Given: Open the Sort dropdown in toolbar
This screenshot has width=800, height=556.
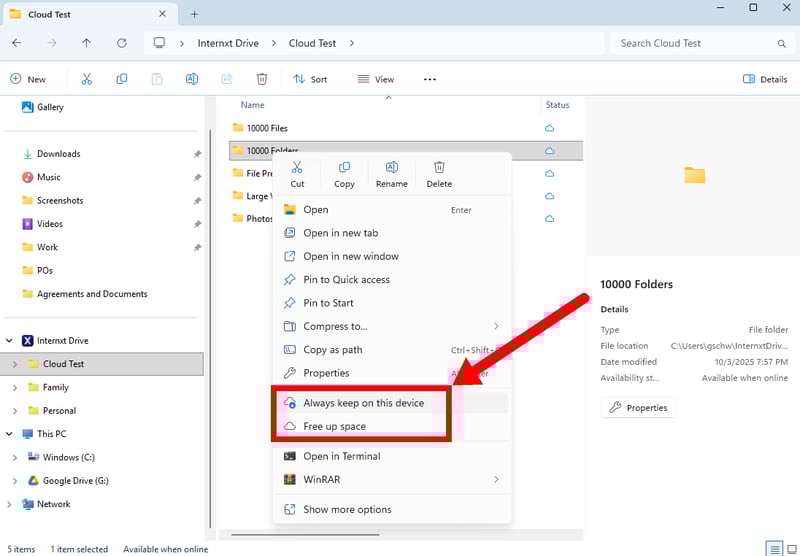Looking at the screenshot, I should coord(310,79).
